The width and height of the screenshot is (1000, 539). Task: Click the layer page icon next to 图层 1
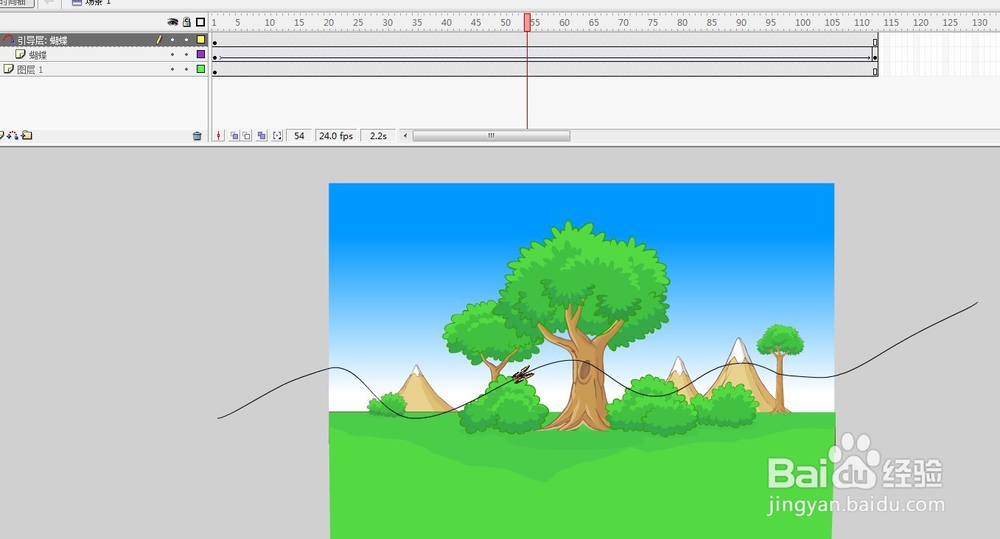tap(8, 69)
